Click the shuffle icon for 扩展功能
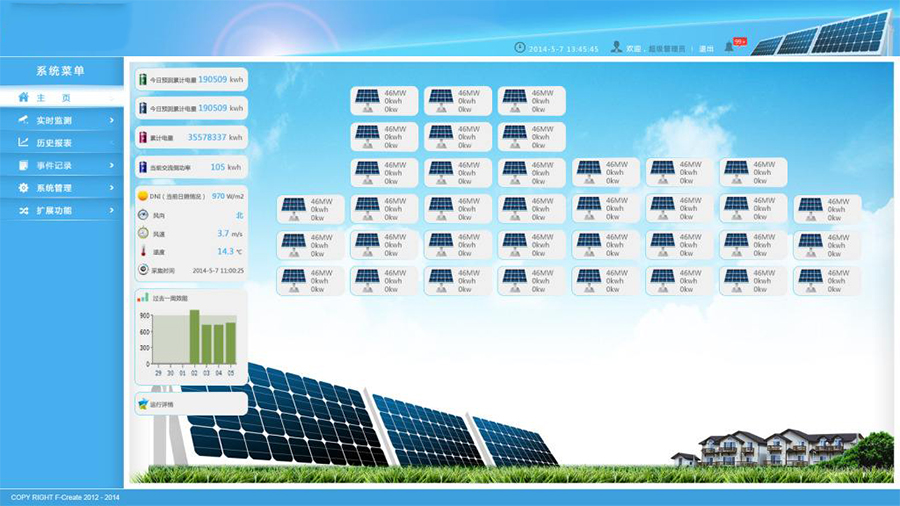The height and width of the screenshot is (506, 900). pos(24,211)
